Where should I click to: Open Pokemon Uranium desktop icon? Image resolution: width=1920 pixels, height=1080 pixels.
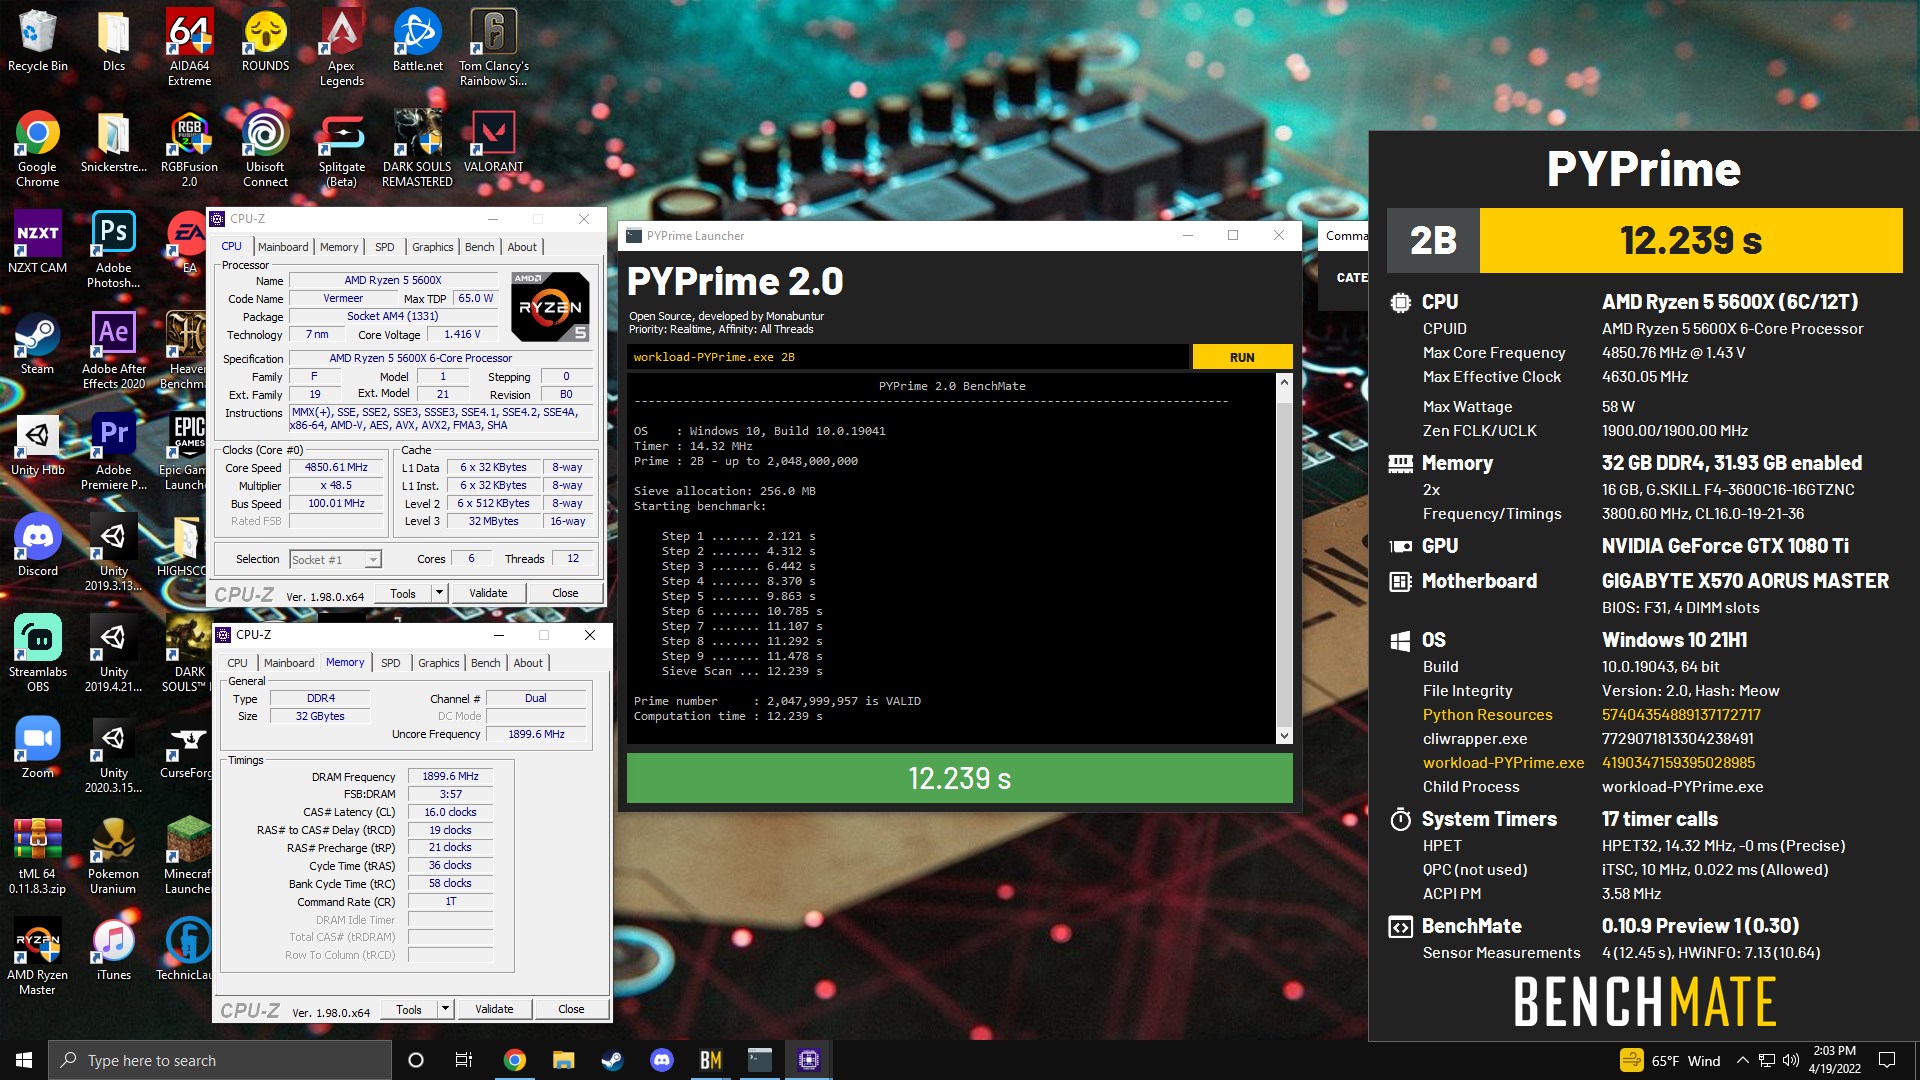click(113, 856)
